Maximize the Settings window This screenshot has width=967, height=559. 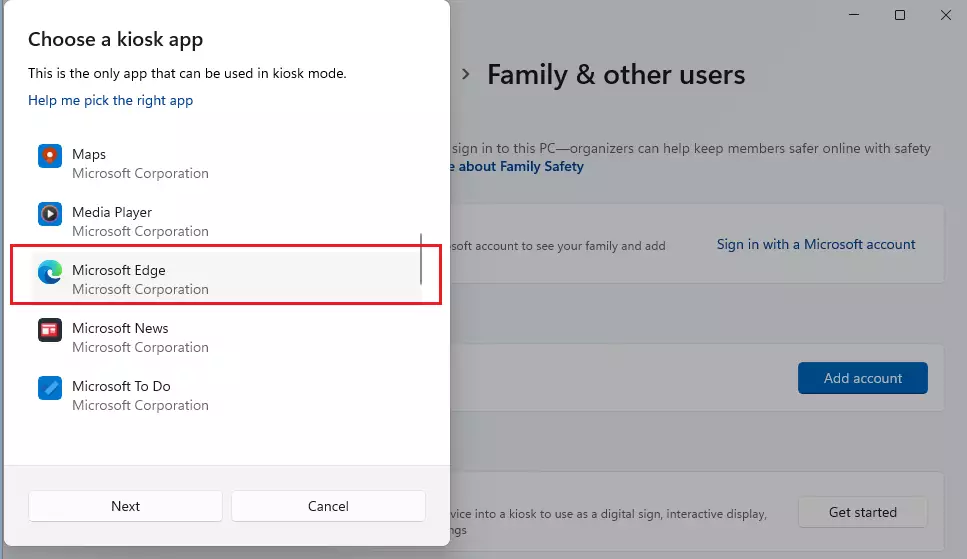[x=900, y=15]
